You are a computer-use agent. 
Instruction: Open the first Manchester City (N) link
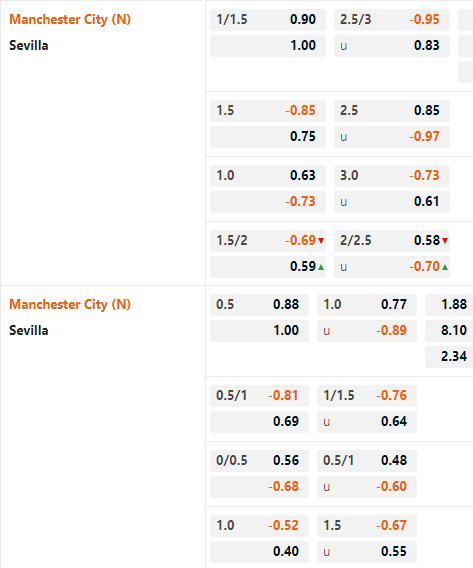click(x=70, y=19)
